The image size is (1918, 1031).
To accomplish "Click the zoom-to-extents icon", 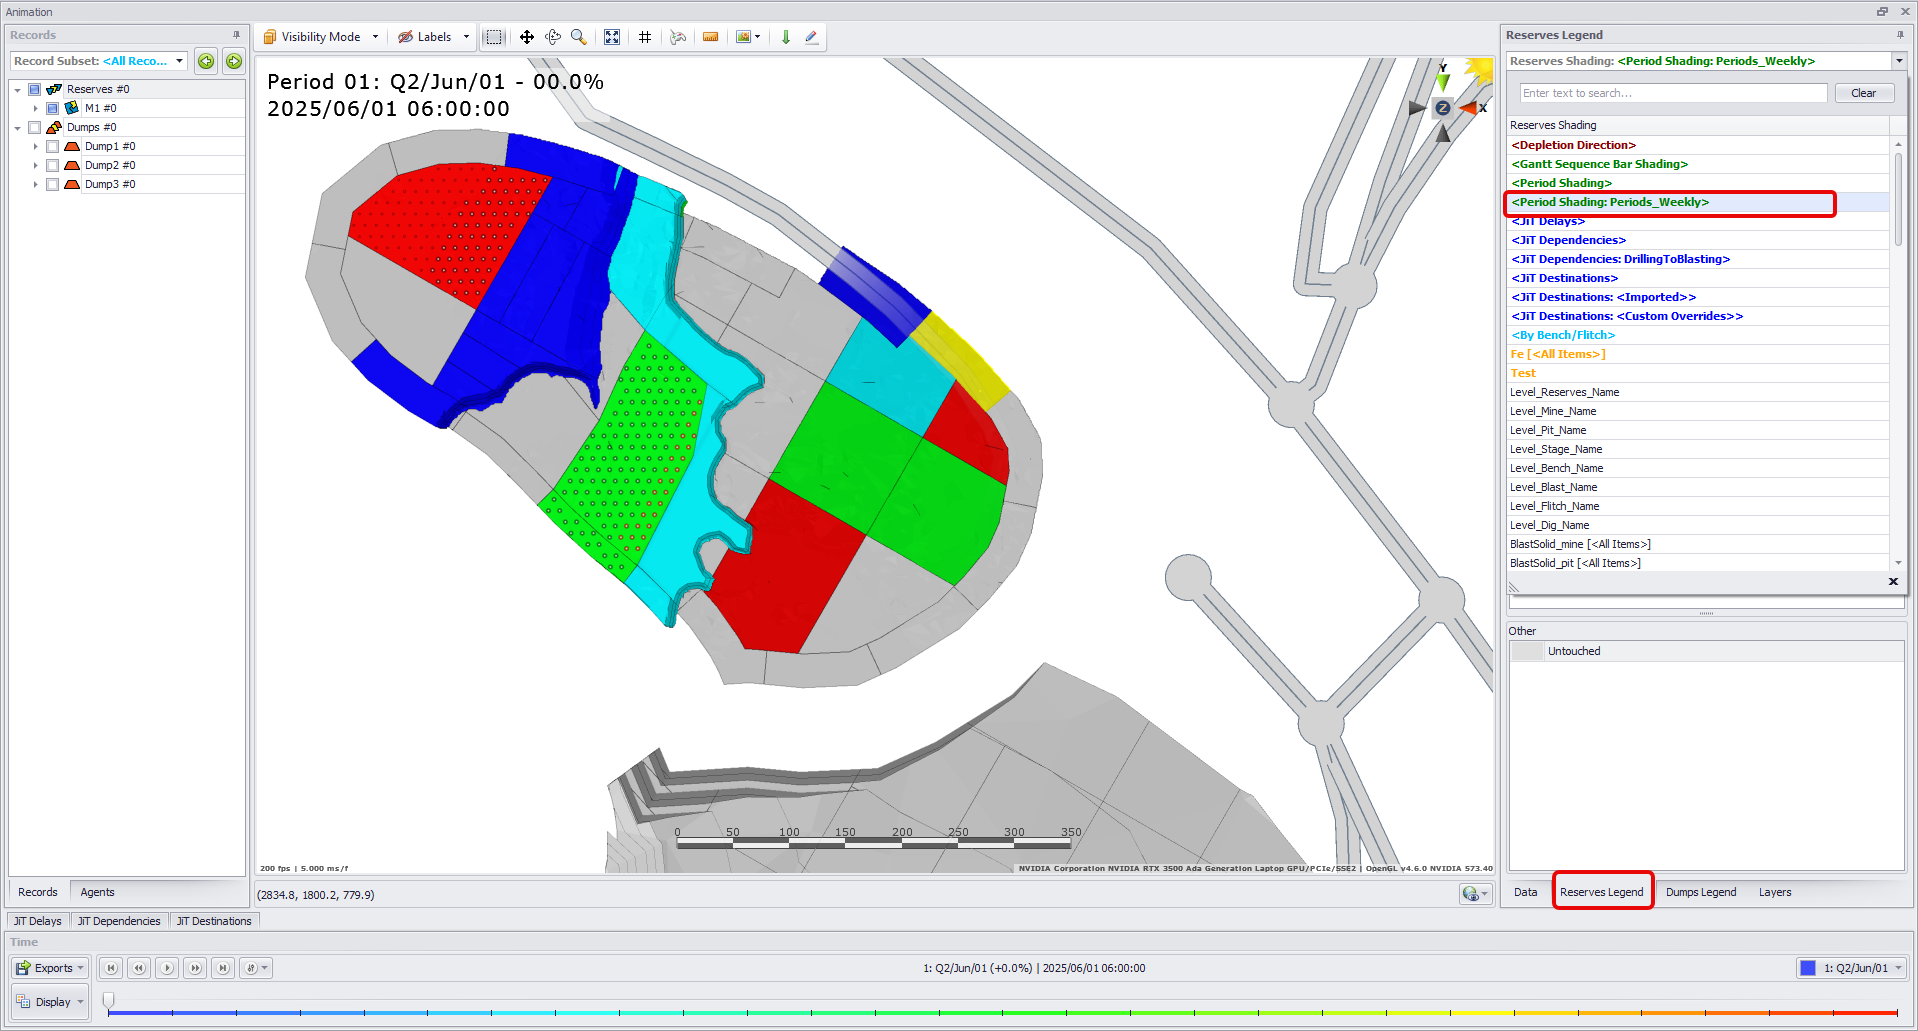I will [x=612, y=37].
